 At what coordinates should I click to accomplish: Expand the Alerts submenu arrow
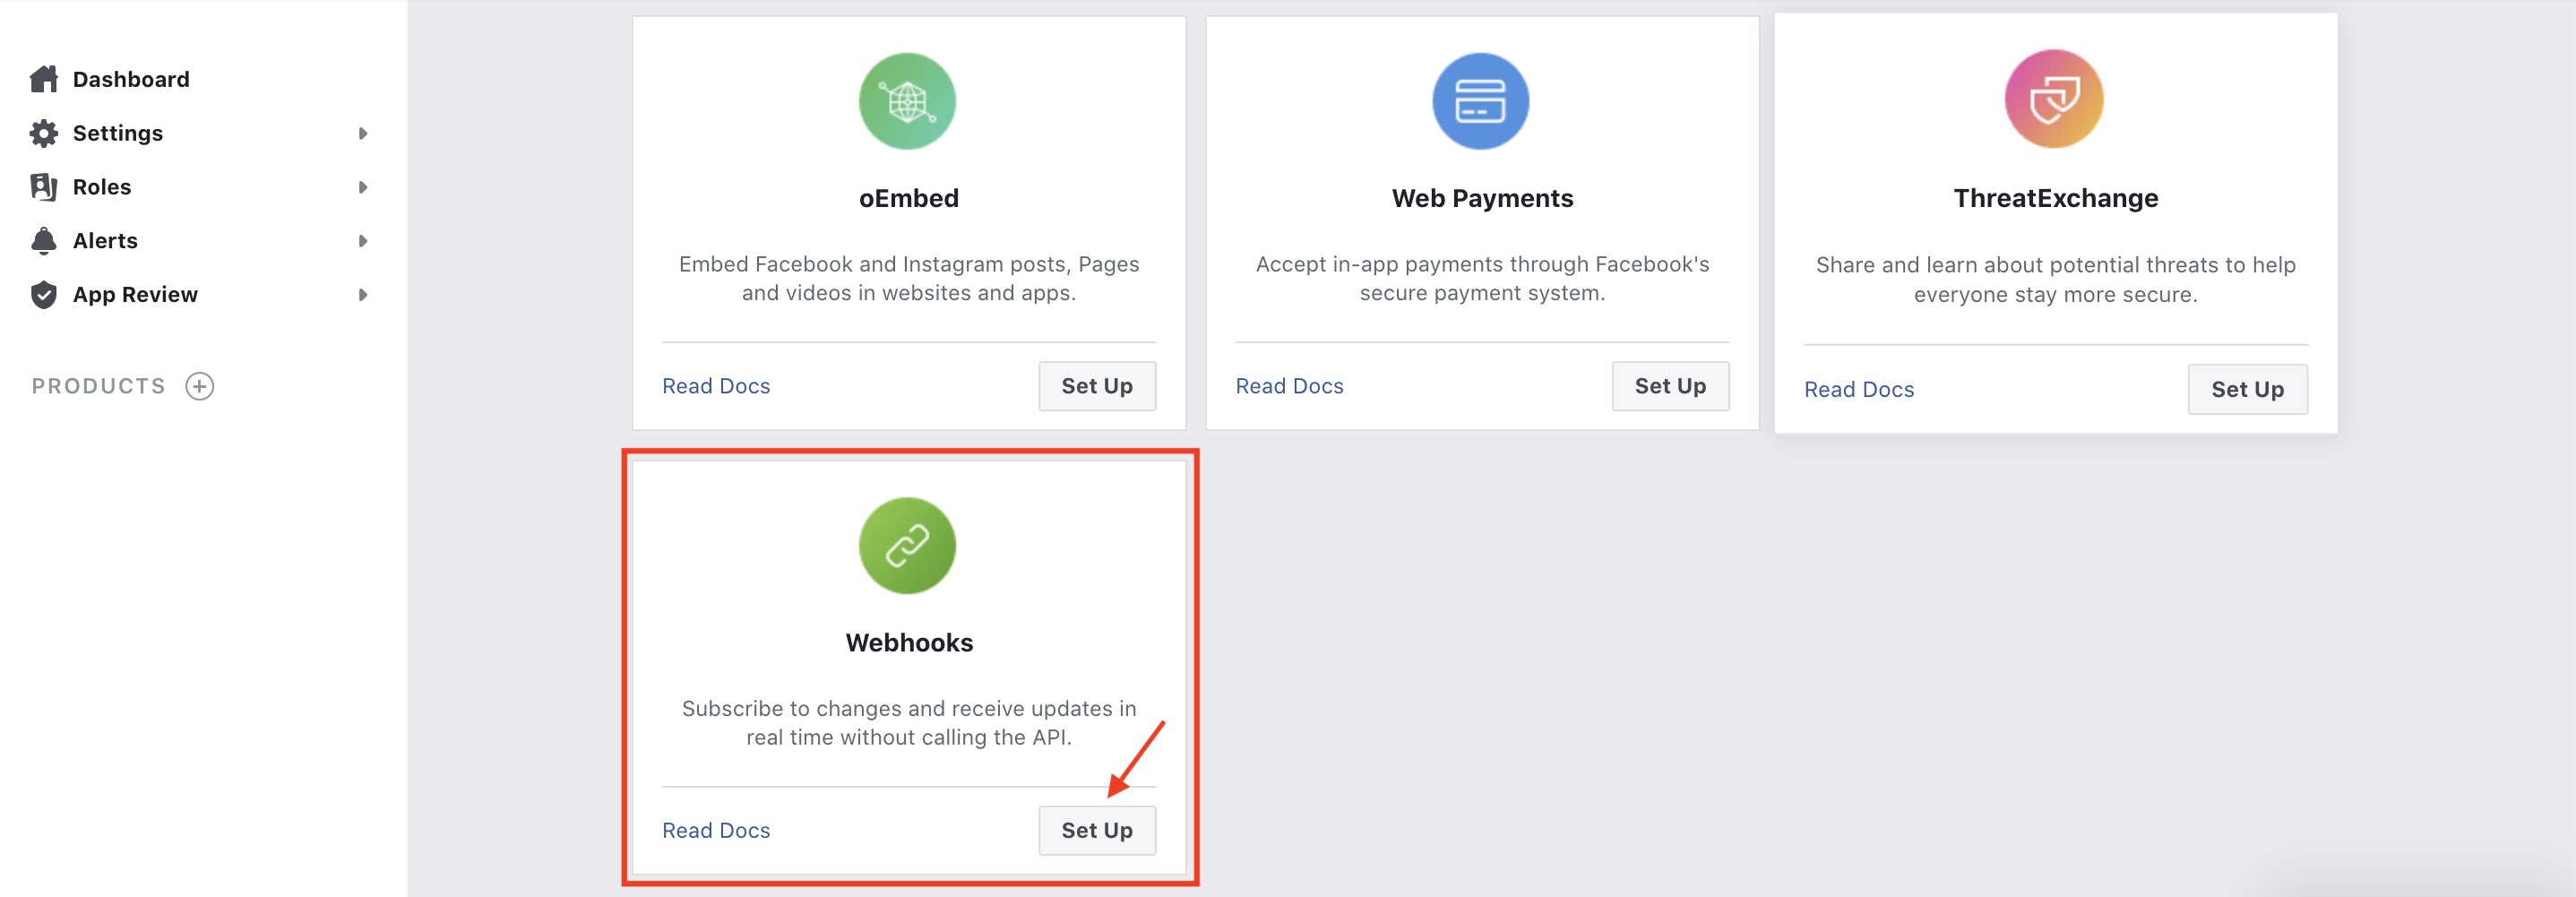point(363,241)
